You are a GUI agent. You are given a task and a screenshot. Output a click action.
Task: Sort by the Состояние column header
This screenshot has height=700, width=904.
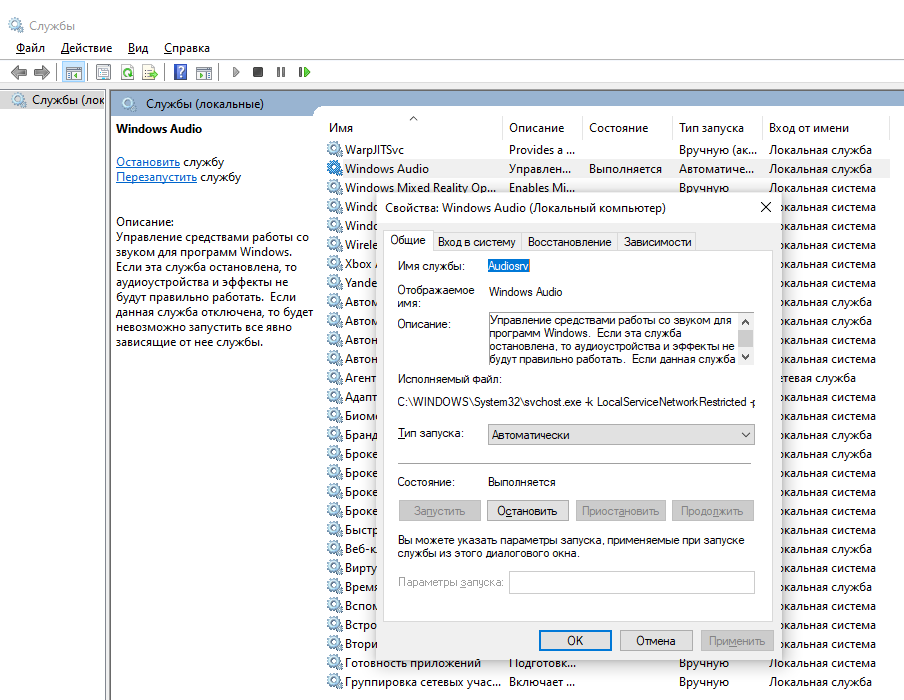(x=627, y=128)
